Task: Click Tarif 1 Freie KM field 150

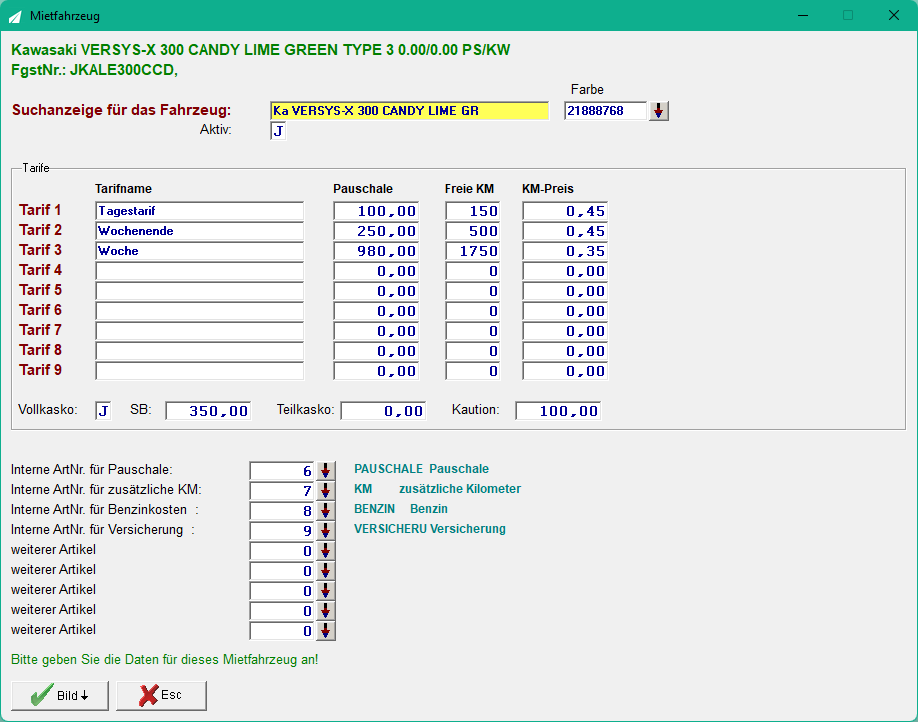Action: [x=472, y=211]
